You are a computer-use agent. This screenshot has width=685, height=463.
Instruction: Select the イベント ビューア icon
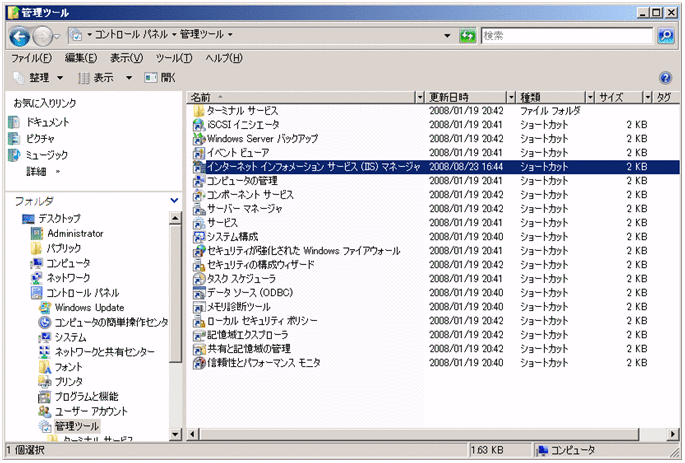click(199, 152)
